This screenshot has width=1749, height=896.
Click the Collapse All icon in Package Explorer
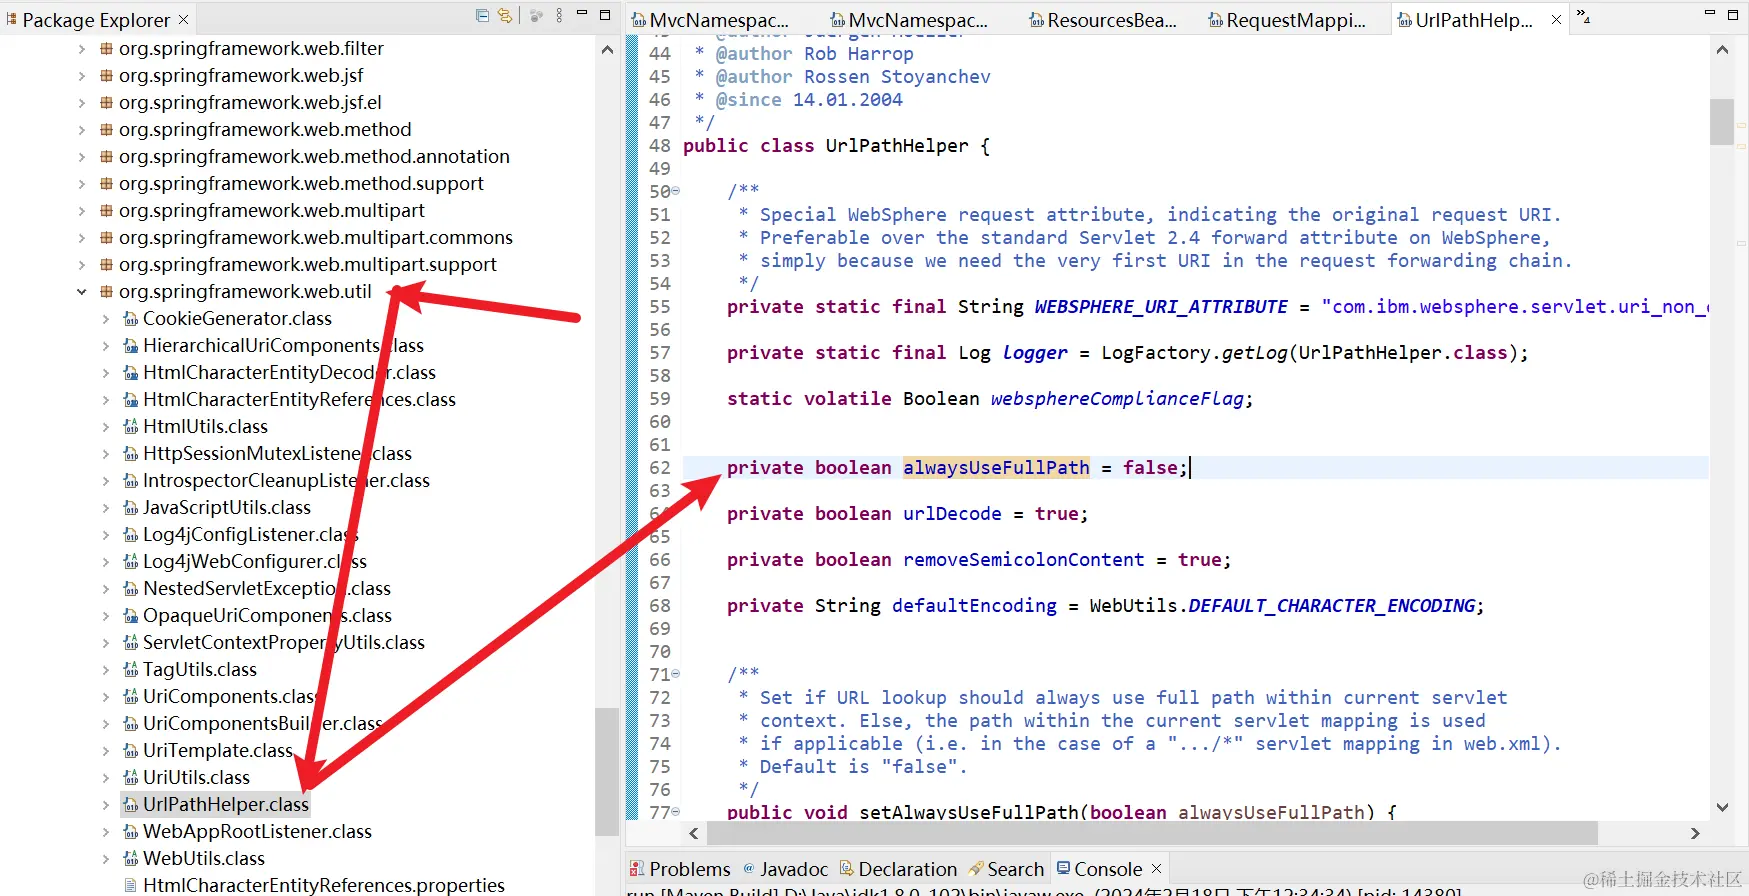pyautogui.click(x=482, y=16)
